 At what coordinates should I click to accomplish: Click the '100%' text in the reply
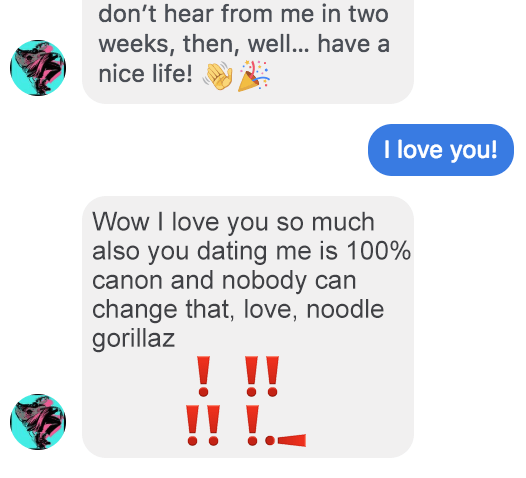(x=378, y=251)
